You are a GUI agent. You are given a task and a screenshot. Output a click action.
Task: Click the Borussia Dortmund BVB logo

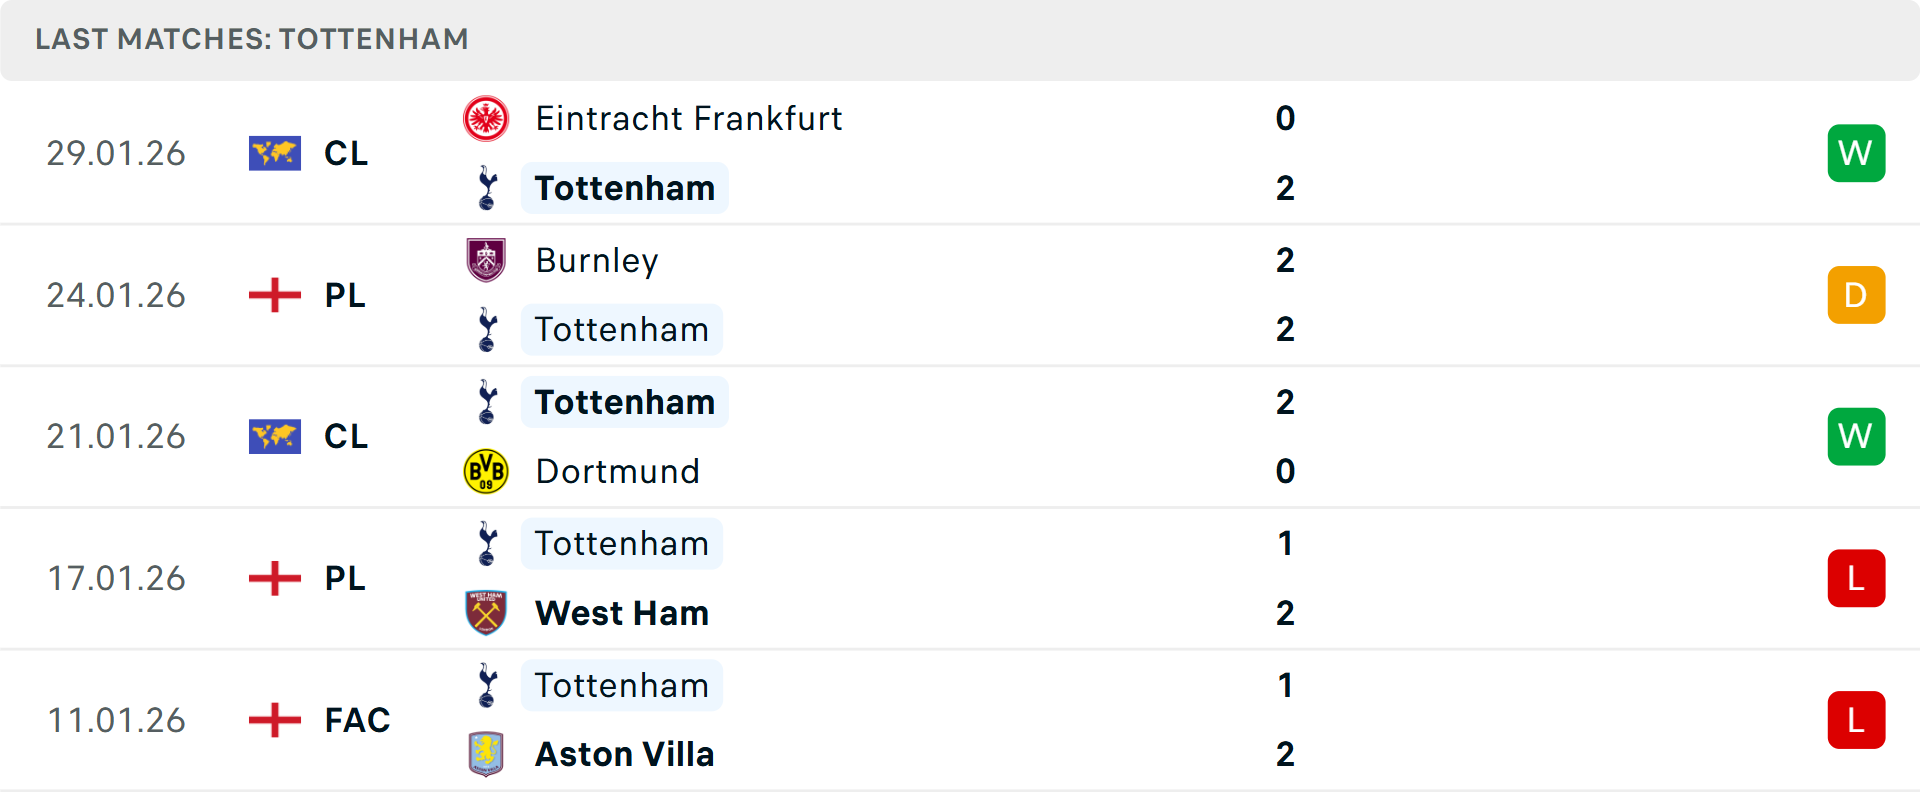486,471
